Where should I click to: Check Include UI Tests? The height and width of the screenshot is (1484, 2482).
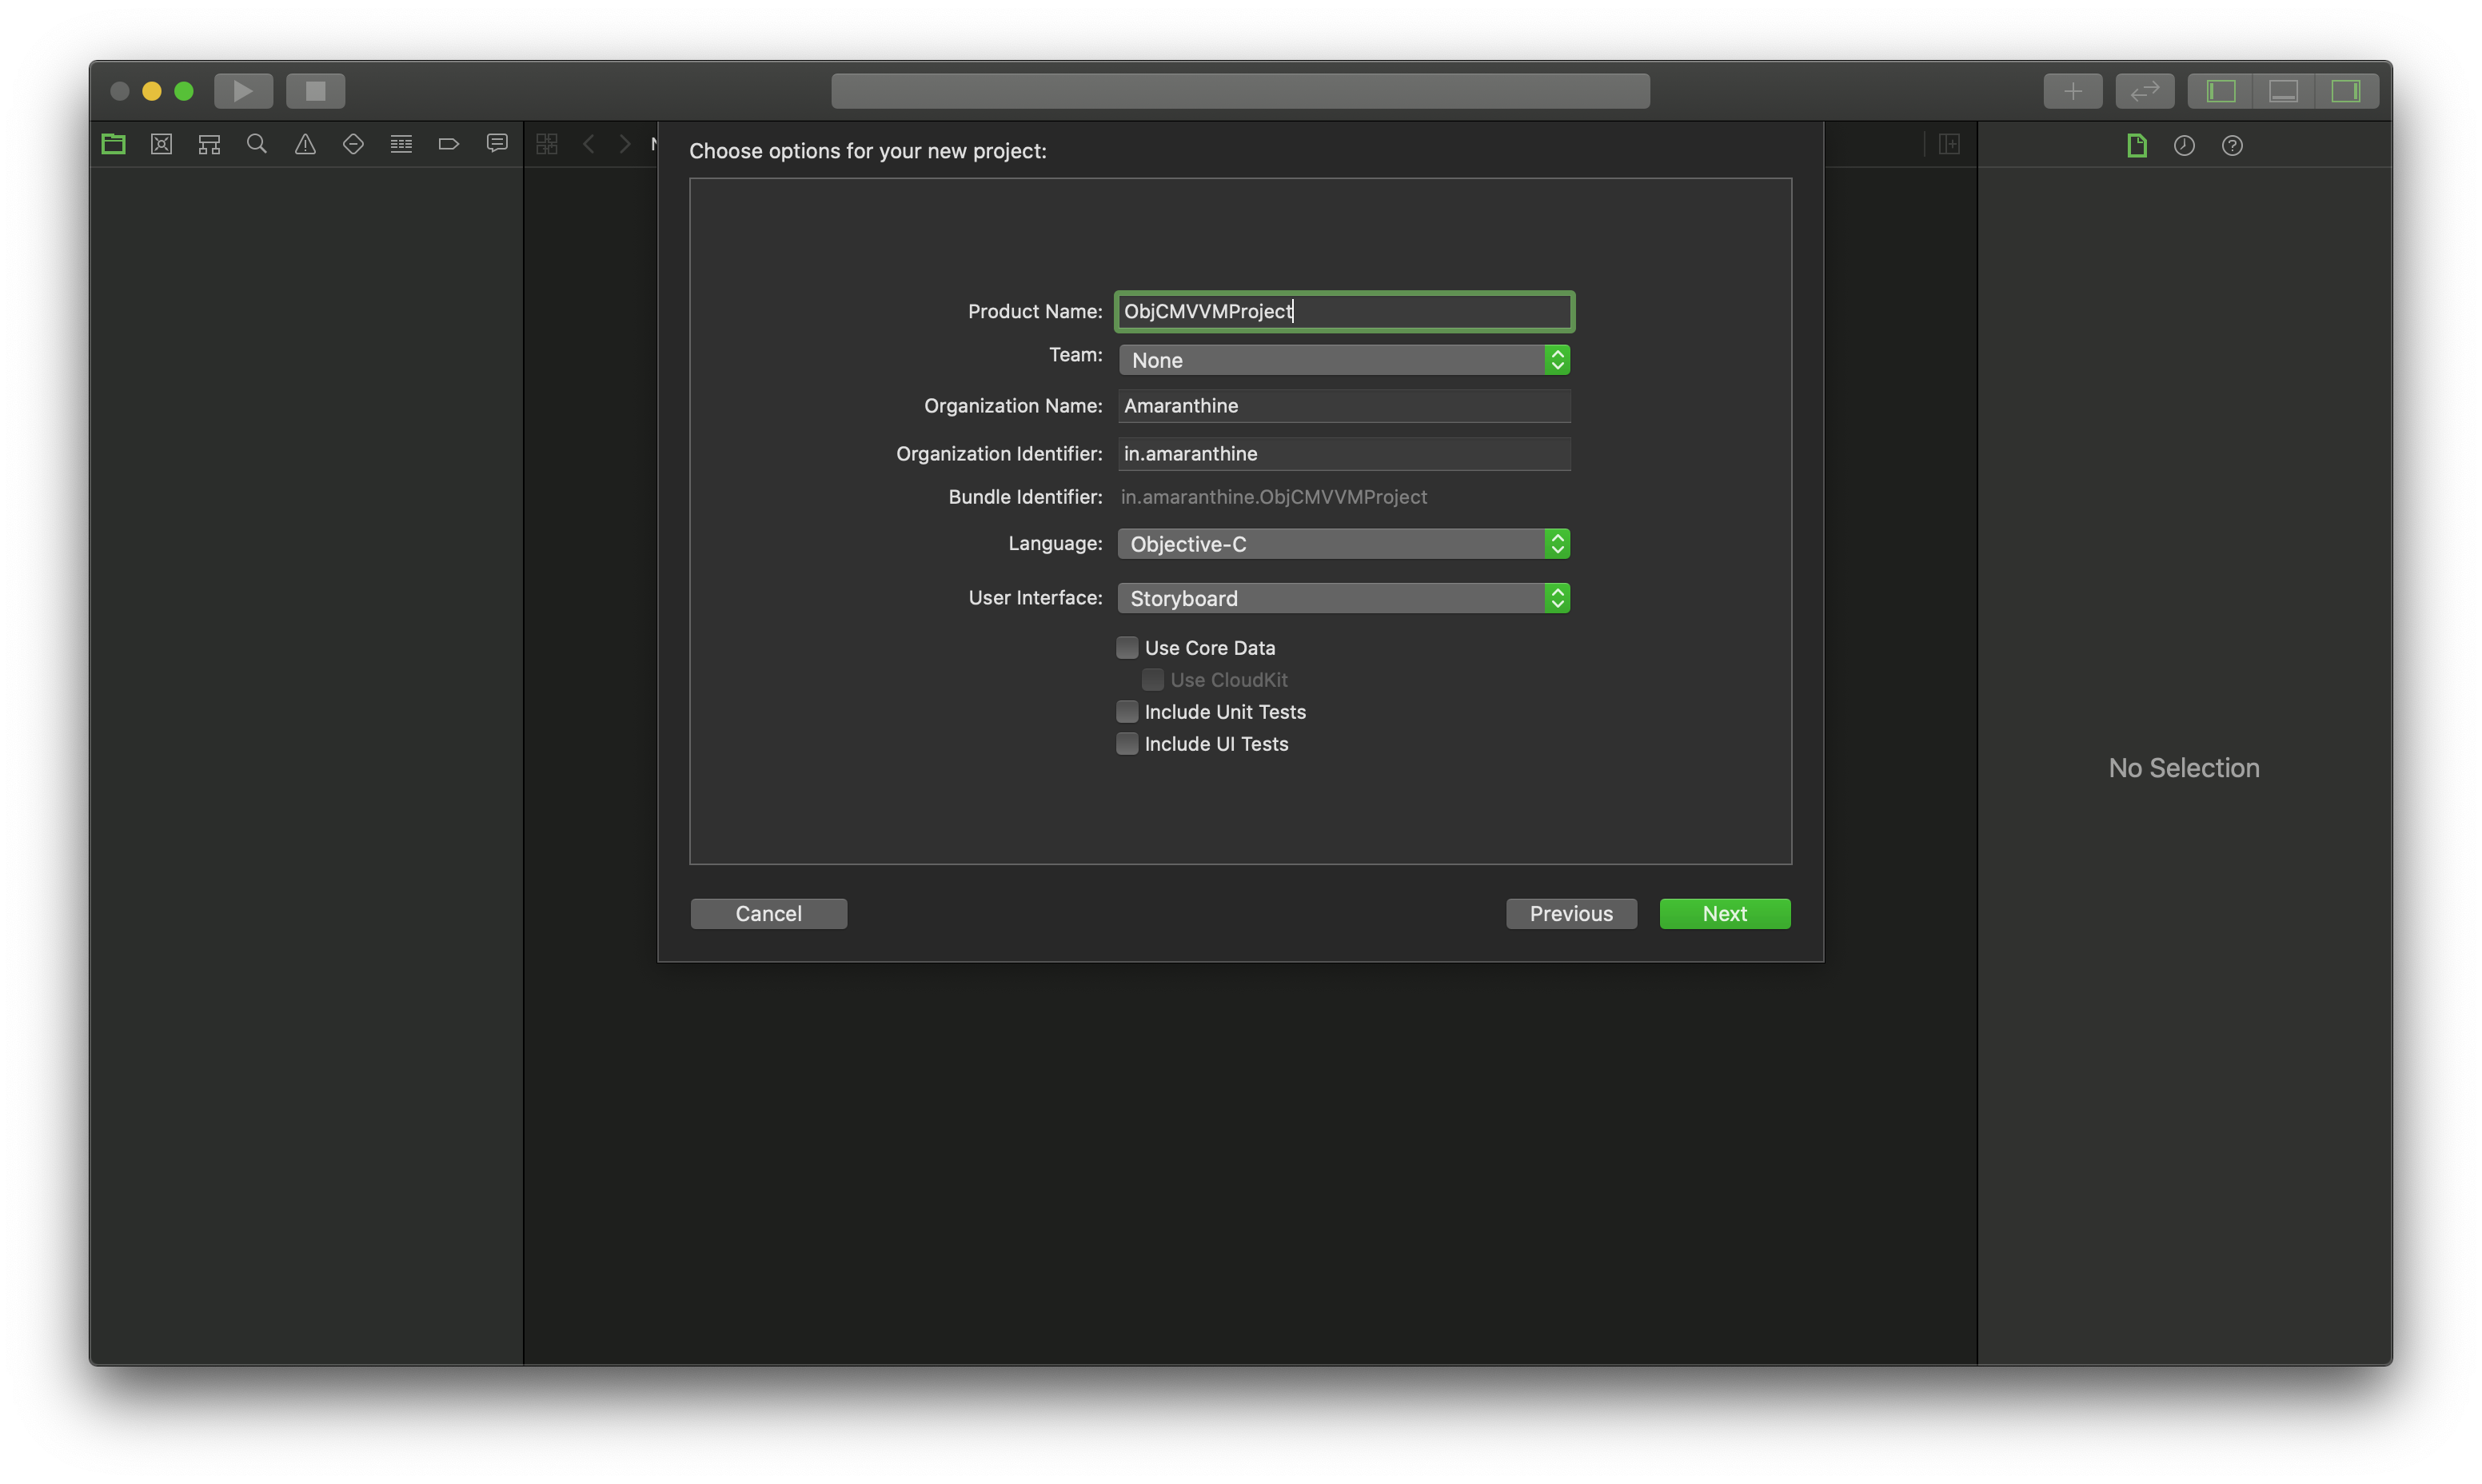(x=1127, y=744)
